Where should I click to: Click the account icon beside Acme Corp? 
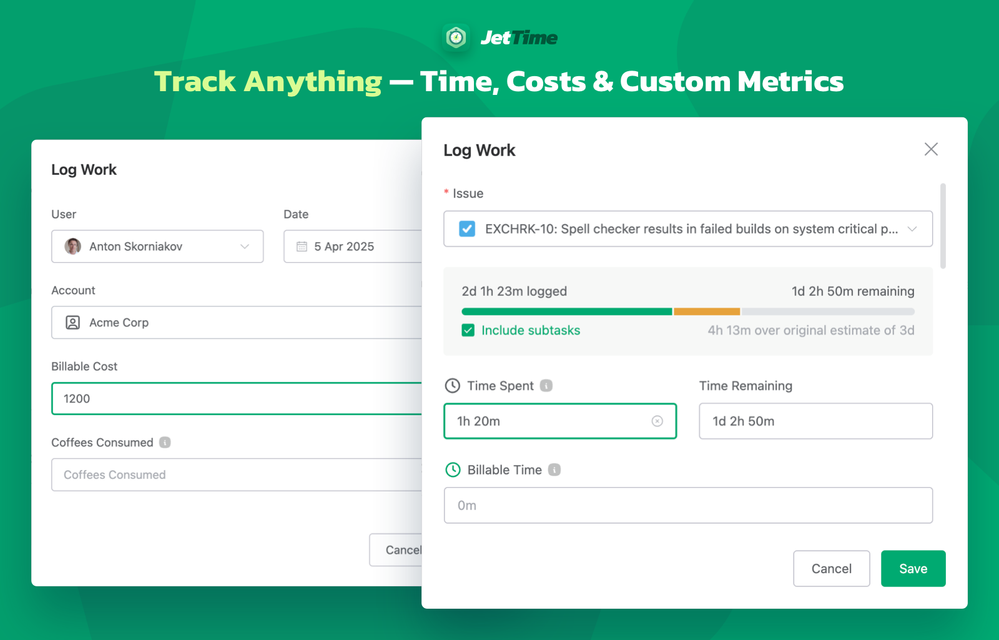click(73, 322)
